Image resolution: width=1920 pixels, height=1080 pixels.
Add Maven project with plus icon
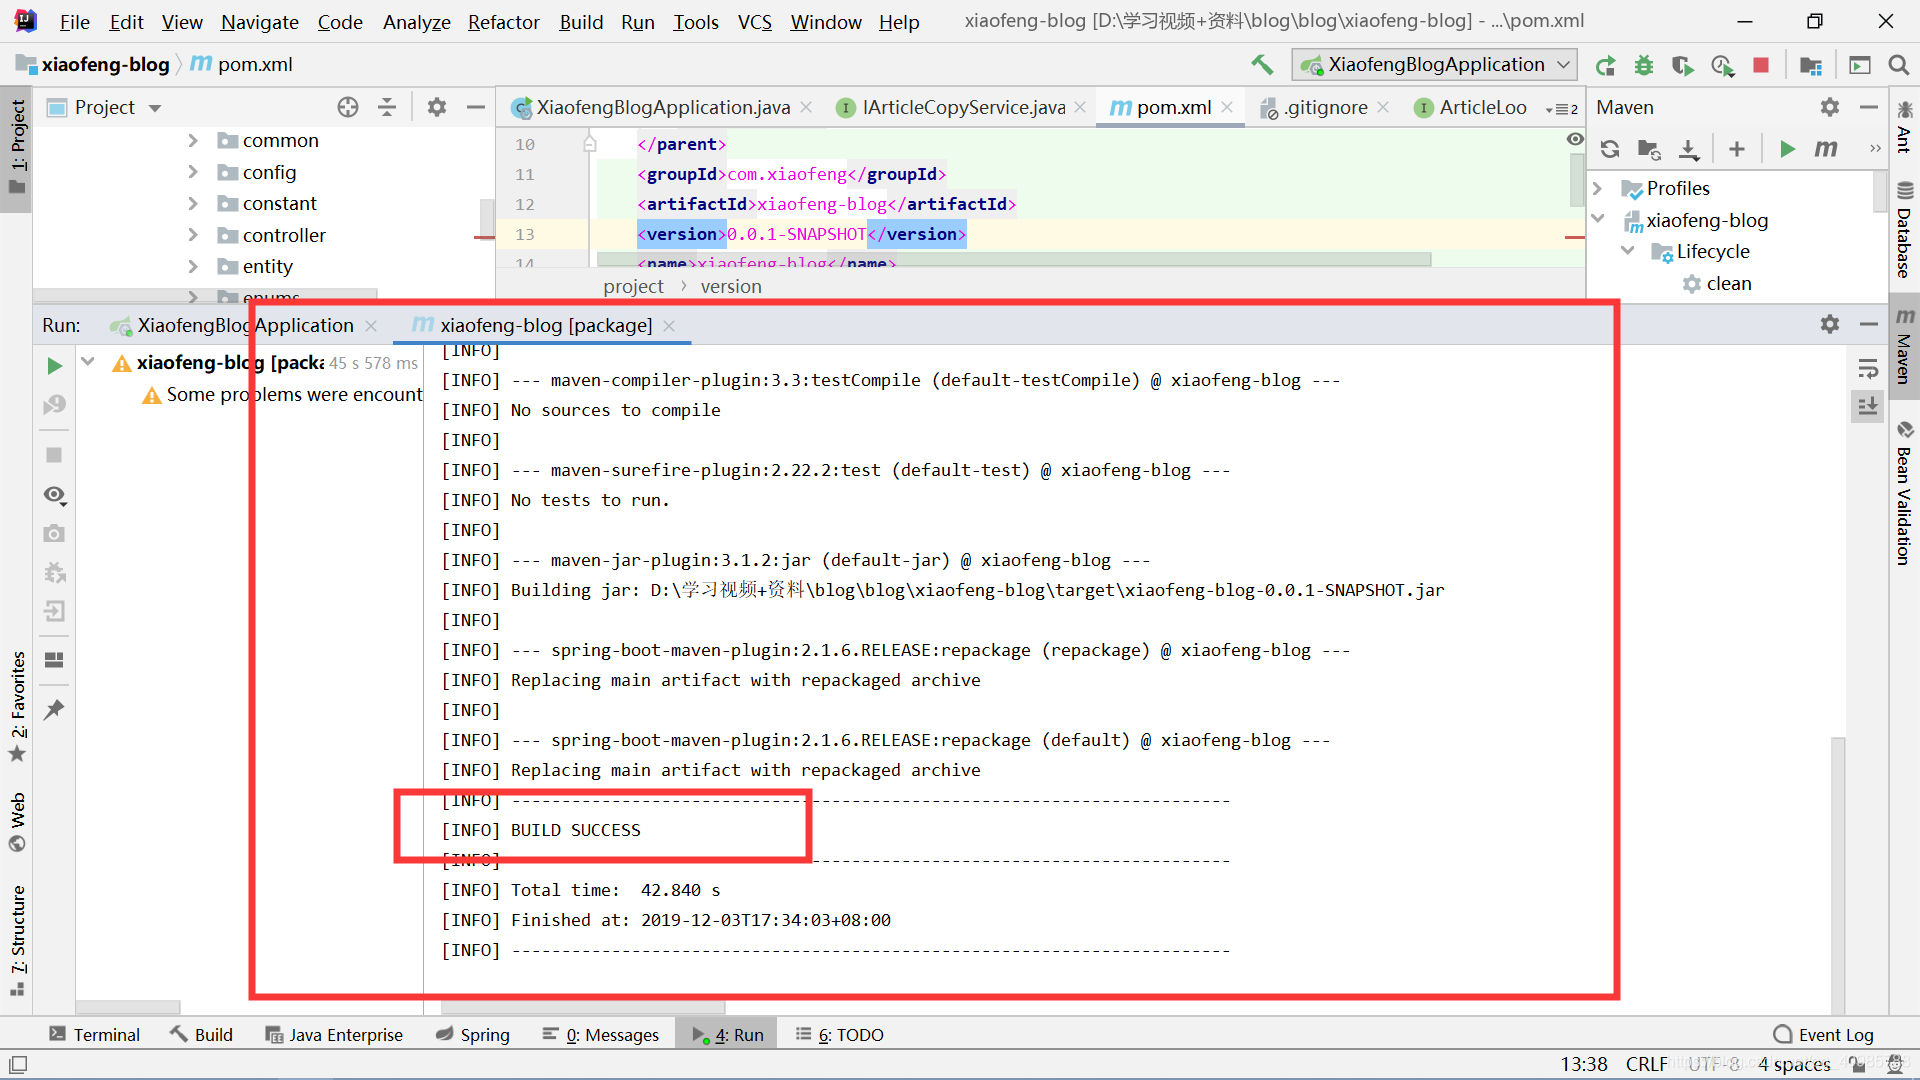click(1737, 149)
